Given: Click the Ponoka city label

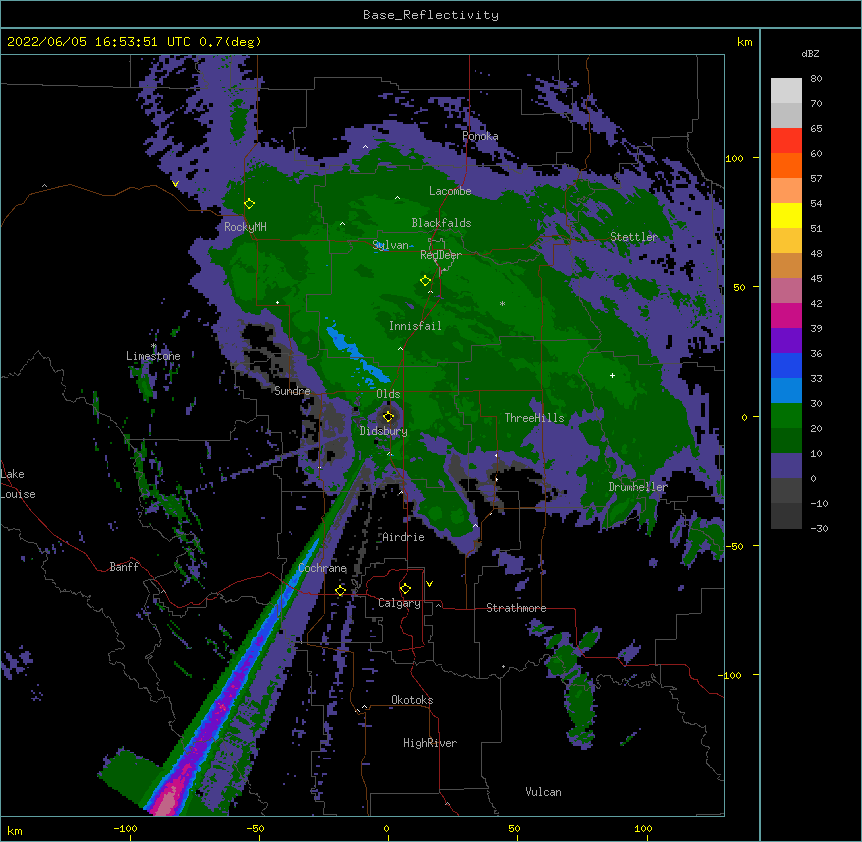Looking at the screenshot, I should click(x=480, y=136).
